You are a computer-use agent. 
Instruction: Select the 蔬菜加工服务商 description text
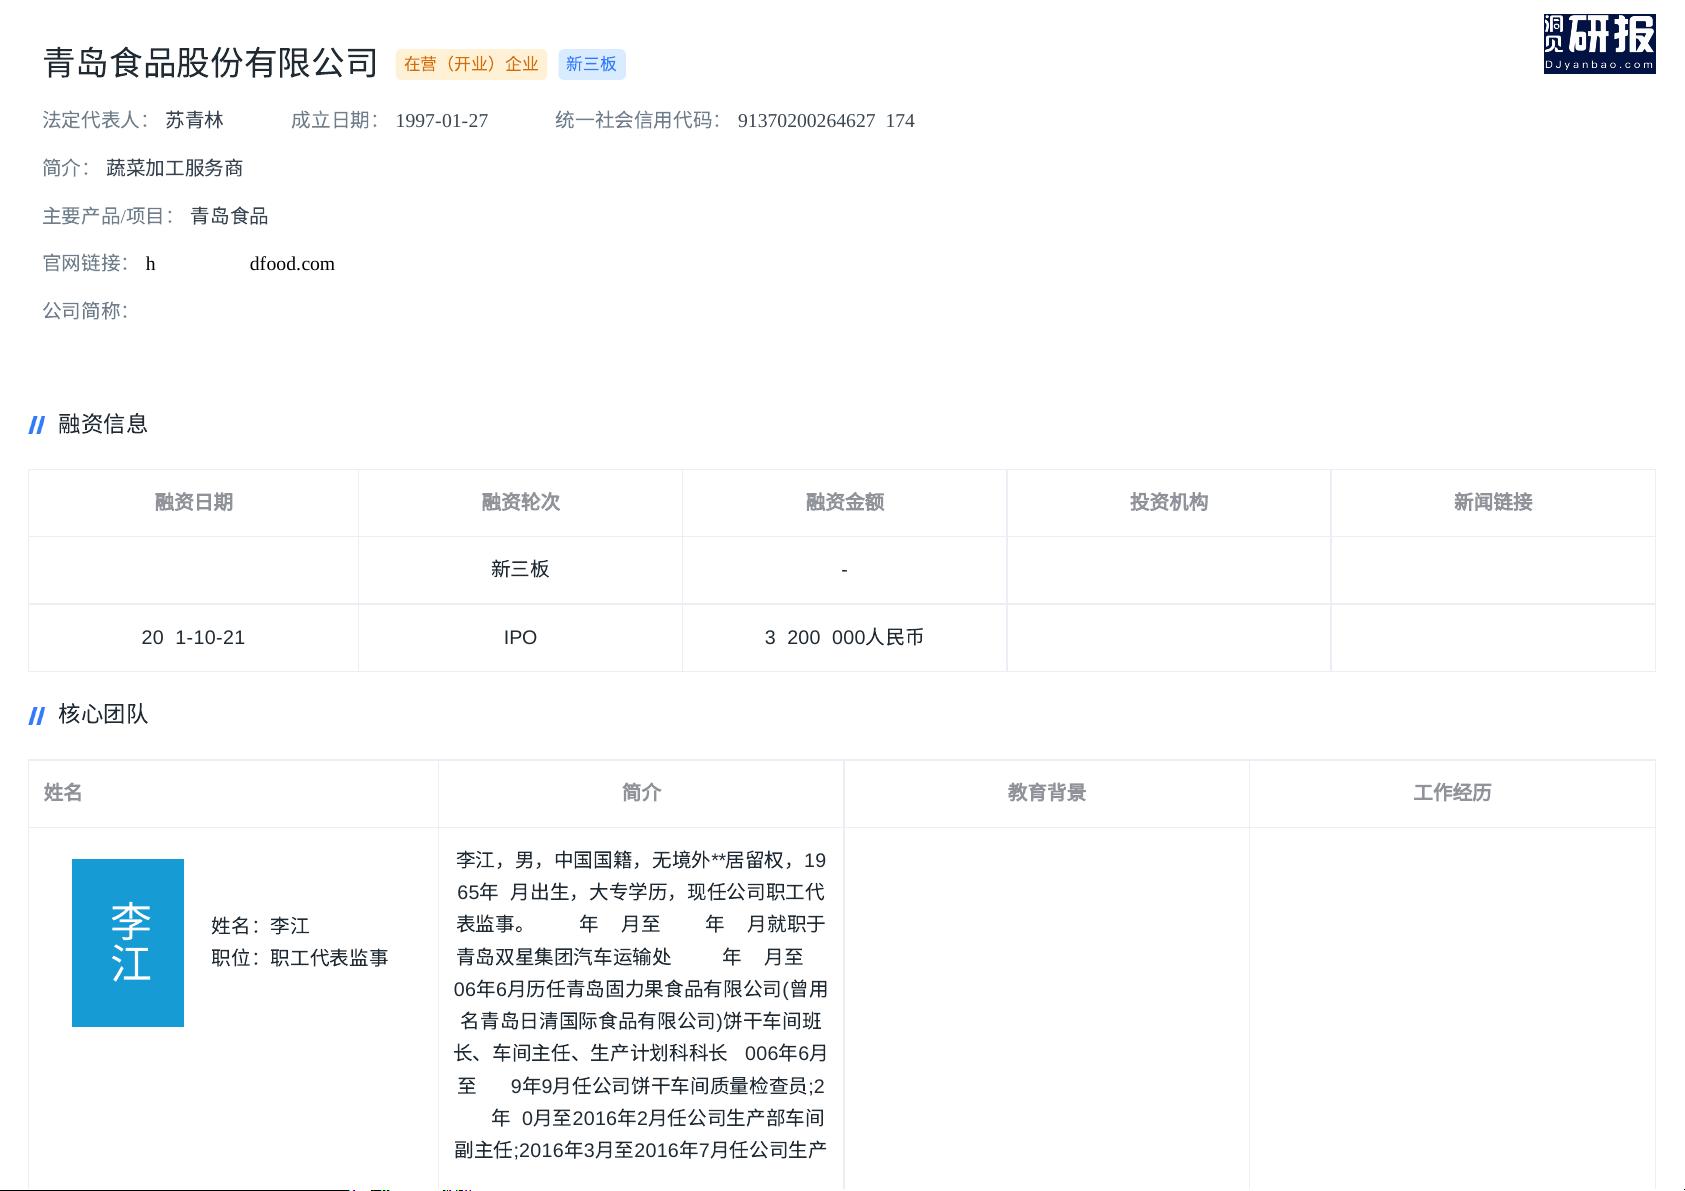tap(175, 168)
